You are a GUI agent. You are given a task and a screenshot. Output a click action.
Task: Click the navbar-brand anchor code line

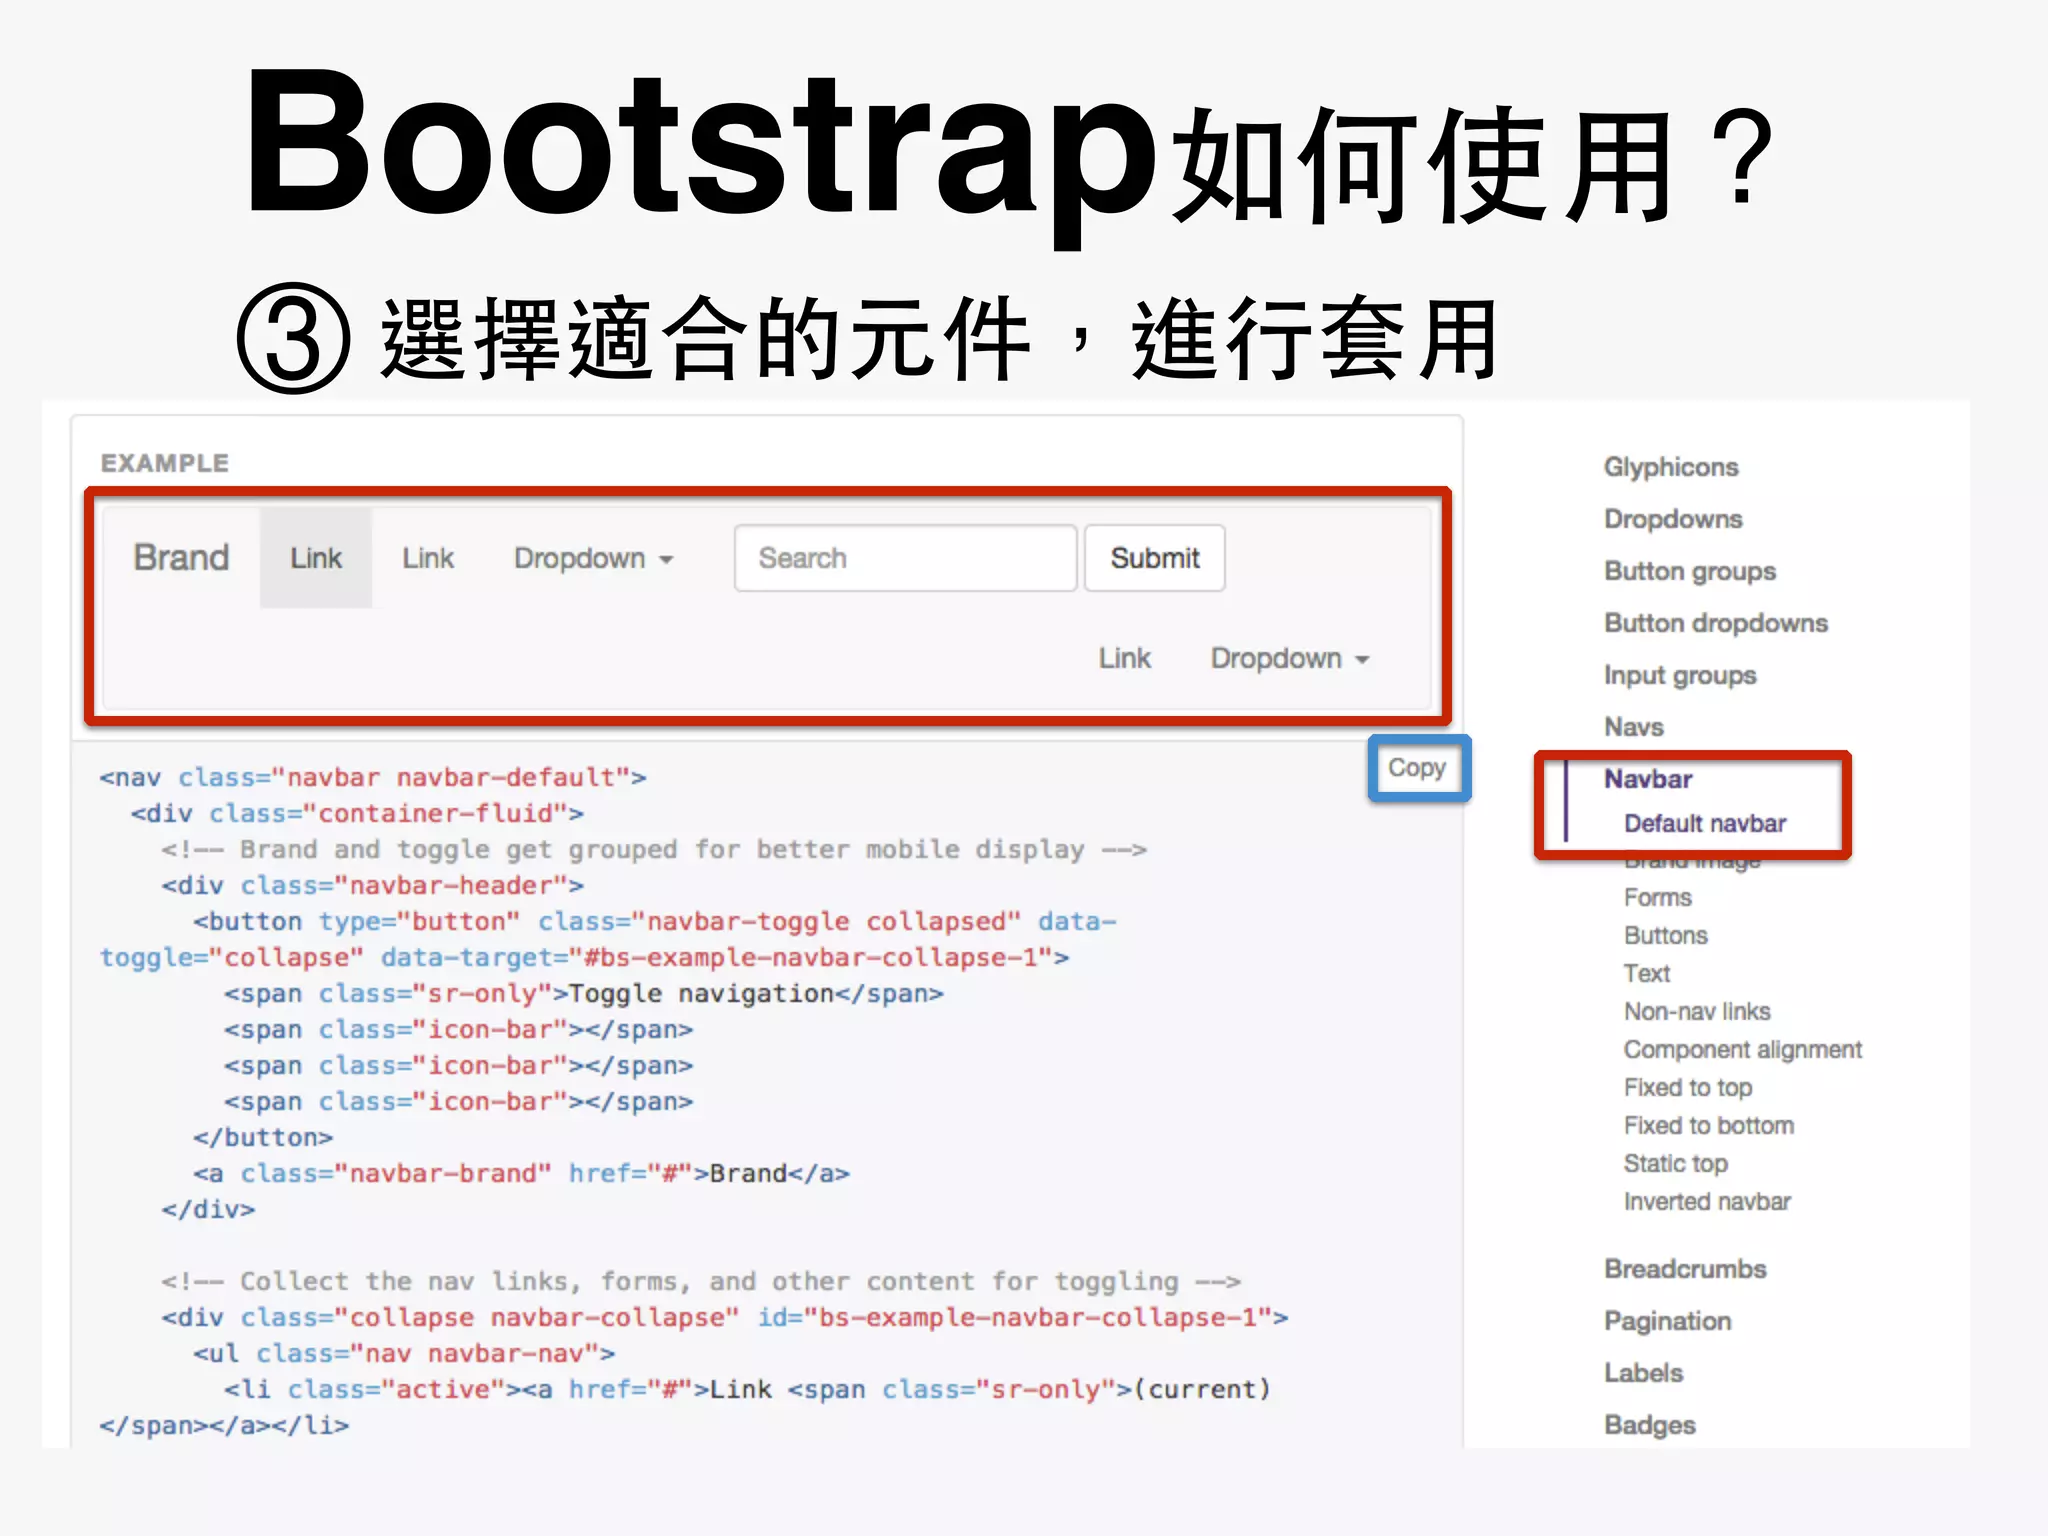point(521,1173)
